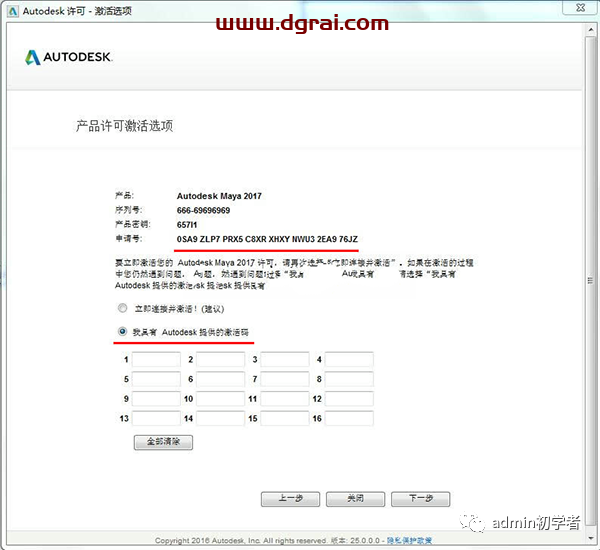Click the scrollbar up arrow
The height and width of the screenshot is (550, 600).
(x=590, y=30)
